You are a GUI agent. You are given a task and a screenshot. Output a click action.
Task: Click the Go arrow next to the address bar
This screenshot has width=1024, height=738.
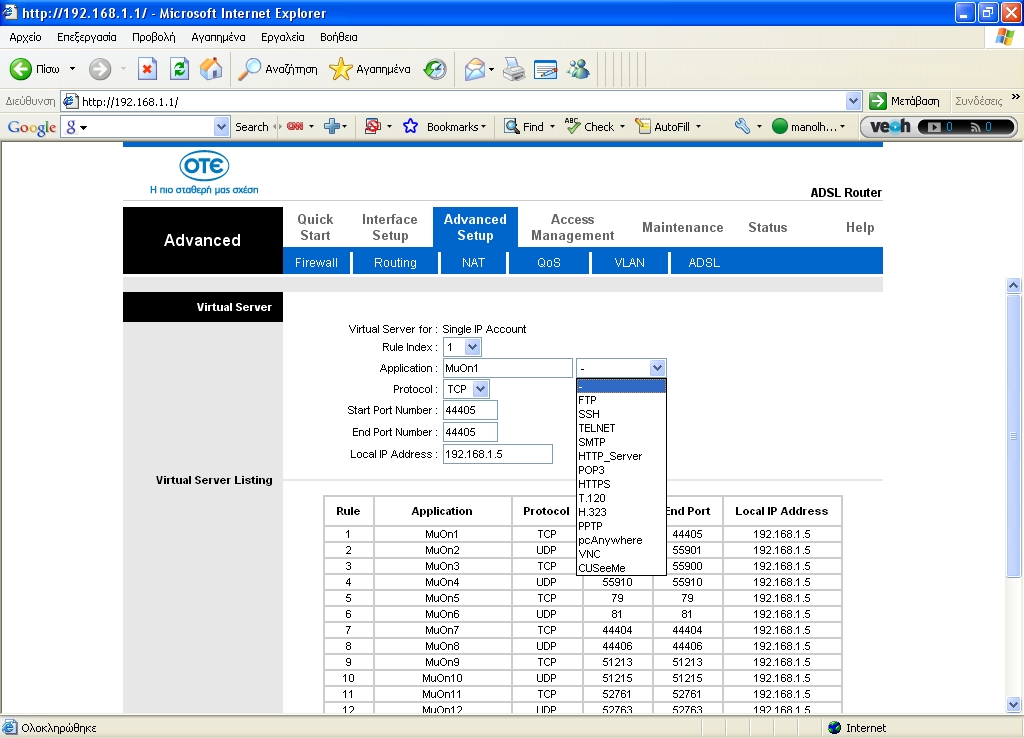[878, 101]
